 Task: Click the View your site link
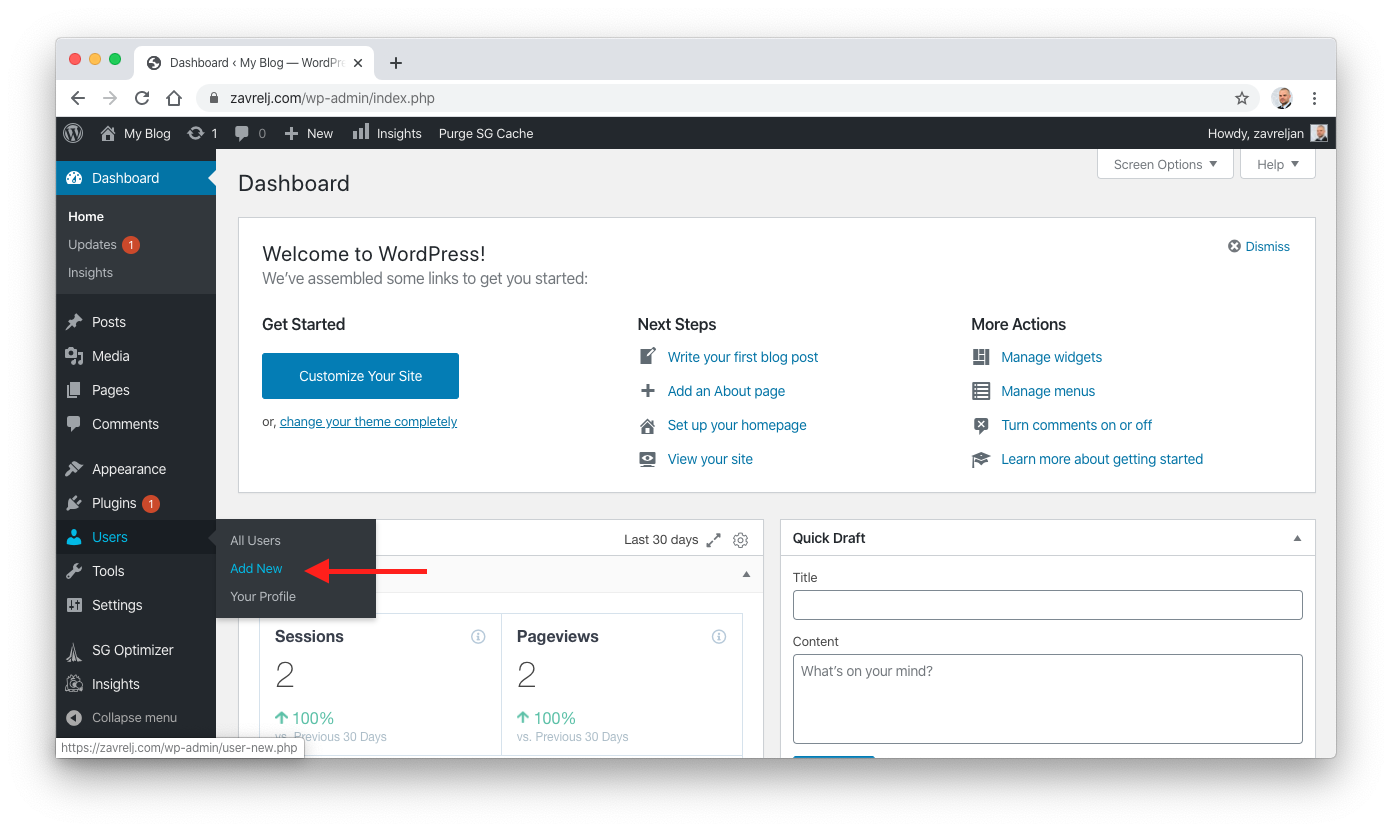coord(710,459)
